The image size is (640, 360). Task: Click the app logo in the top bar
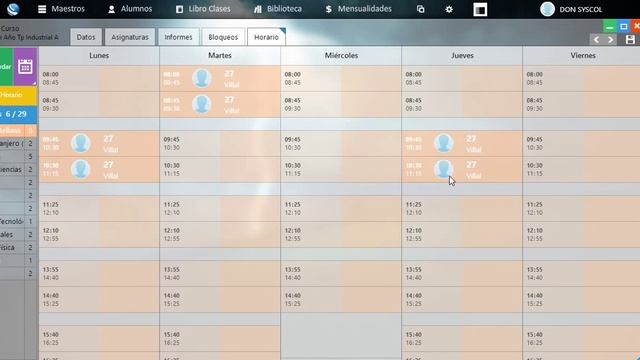(13, 9)
